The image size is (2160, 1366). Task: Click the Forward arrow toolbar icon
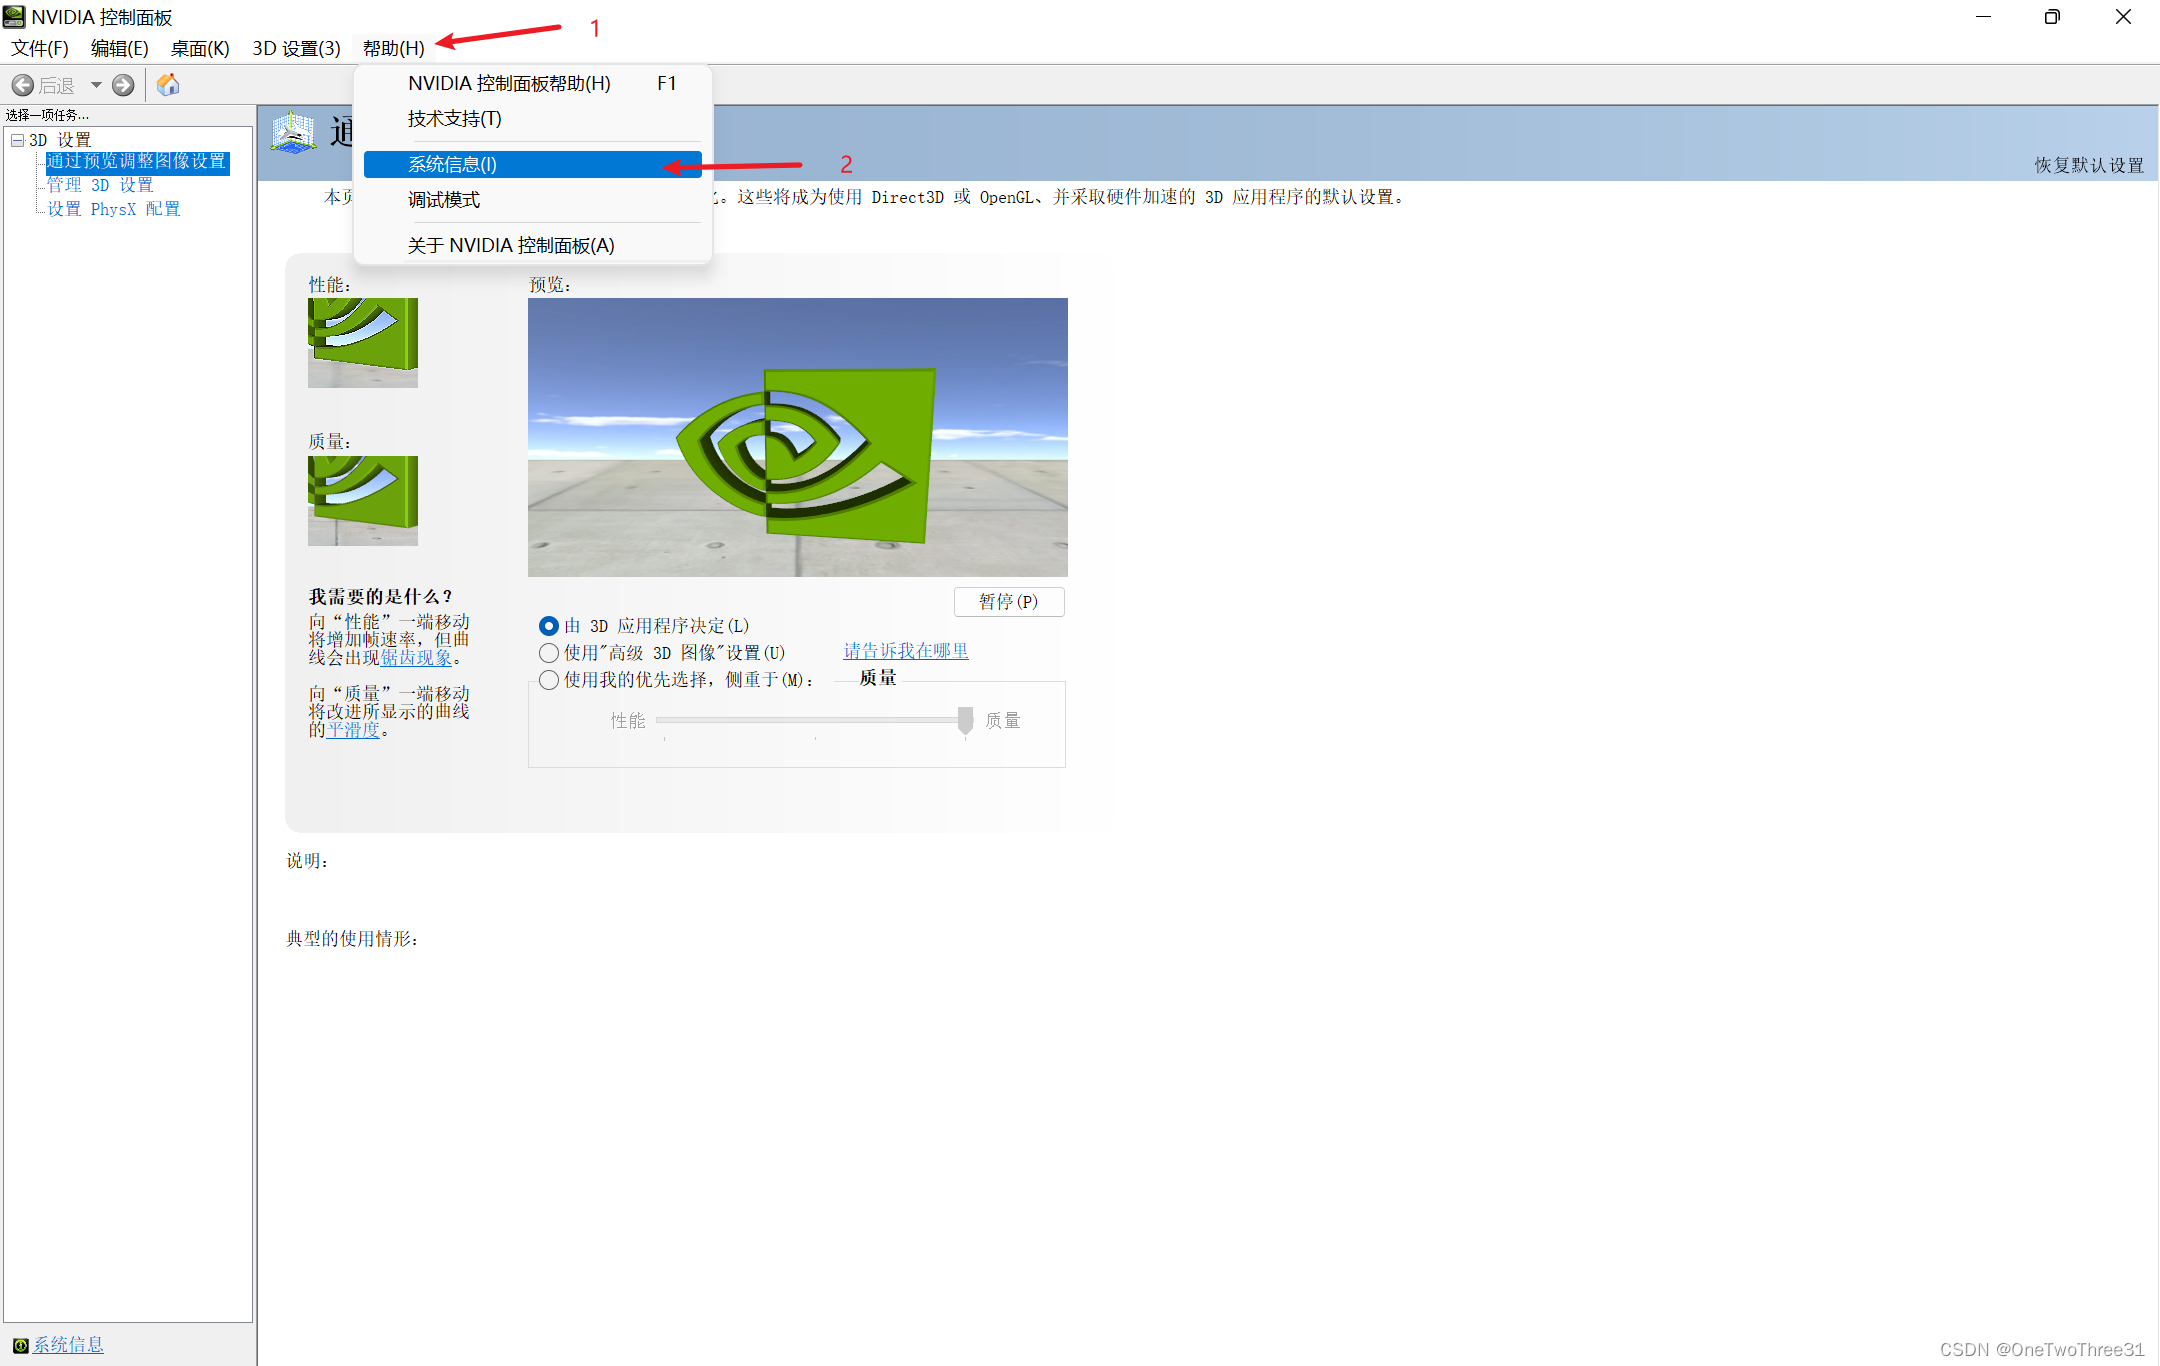pyautogui.click(x=123, y=85)
